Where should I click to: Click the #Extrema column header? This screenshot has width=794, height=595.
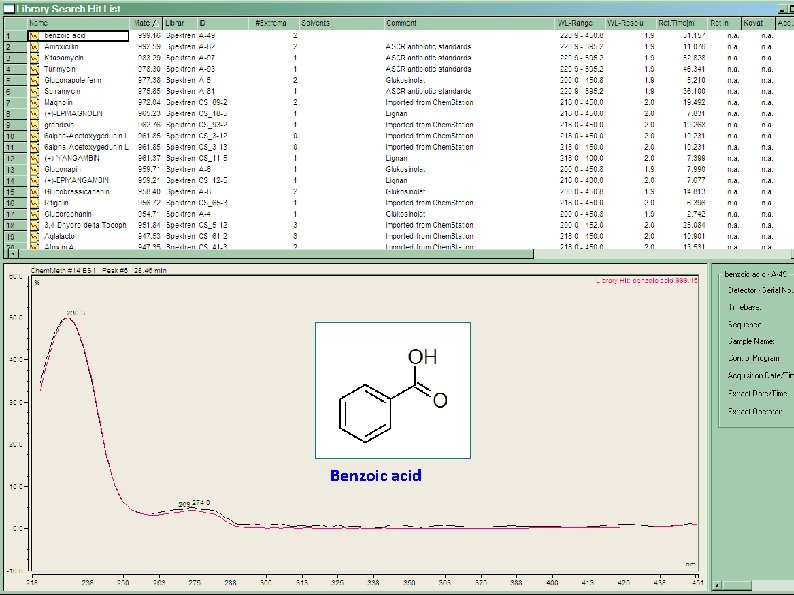coord(275,23)
